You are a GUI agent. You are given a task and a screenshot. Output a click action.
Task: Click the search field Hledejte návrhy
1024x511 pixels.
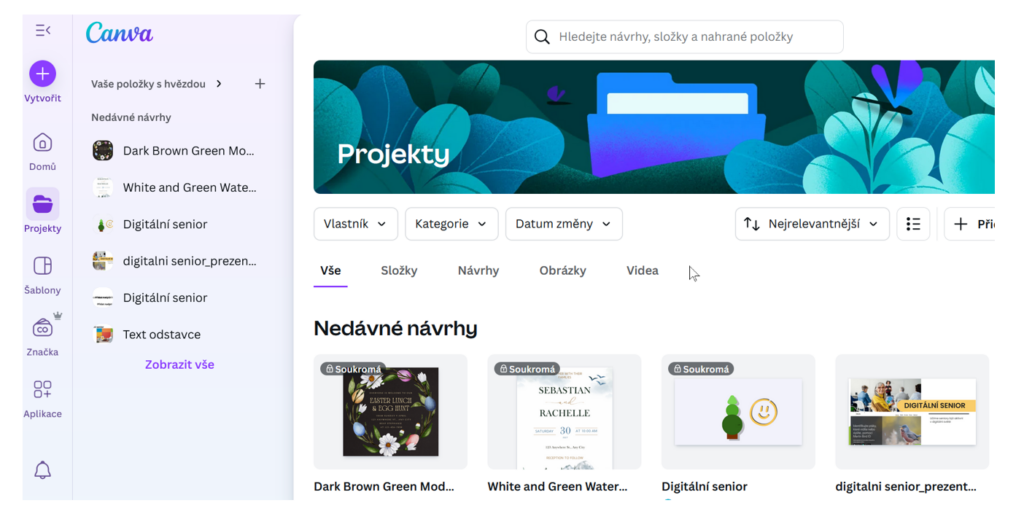tap(684, 37)
